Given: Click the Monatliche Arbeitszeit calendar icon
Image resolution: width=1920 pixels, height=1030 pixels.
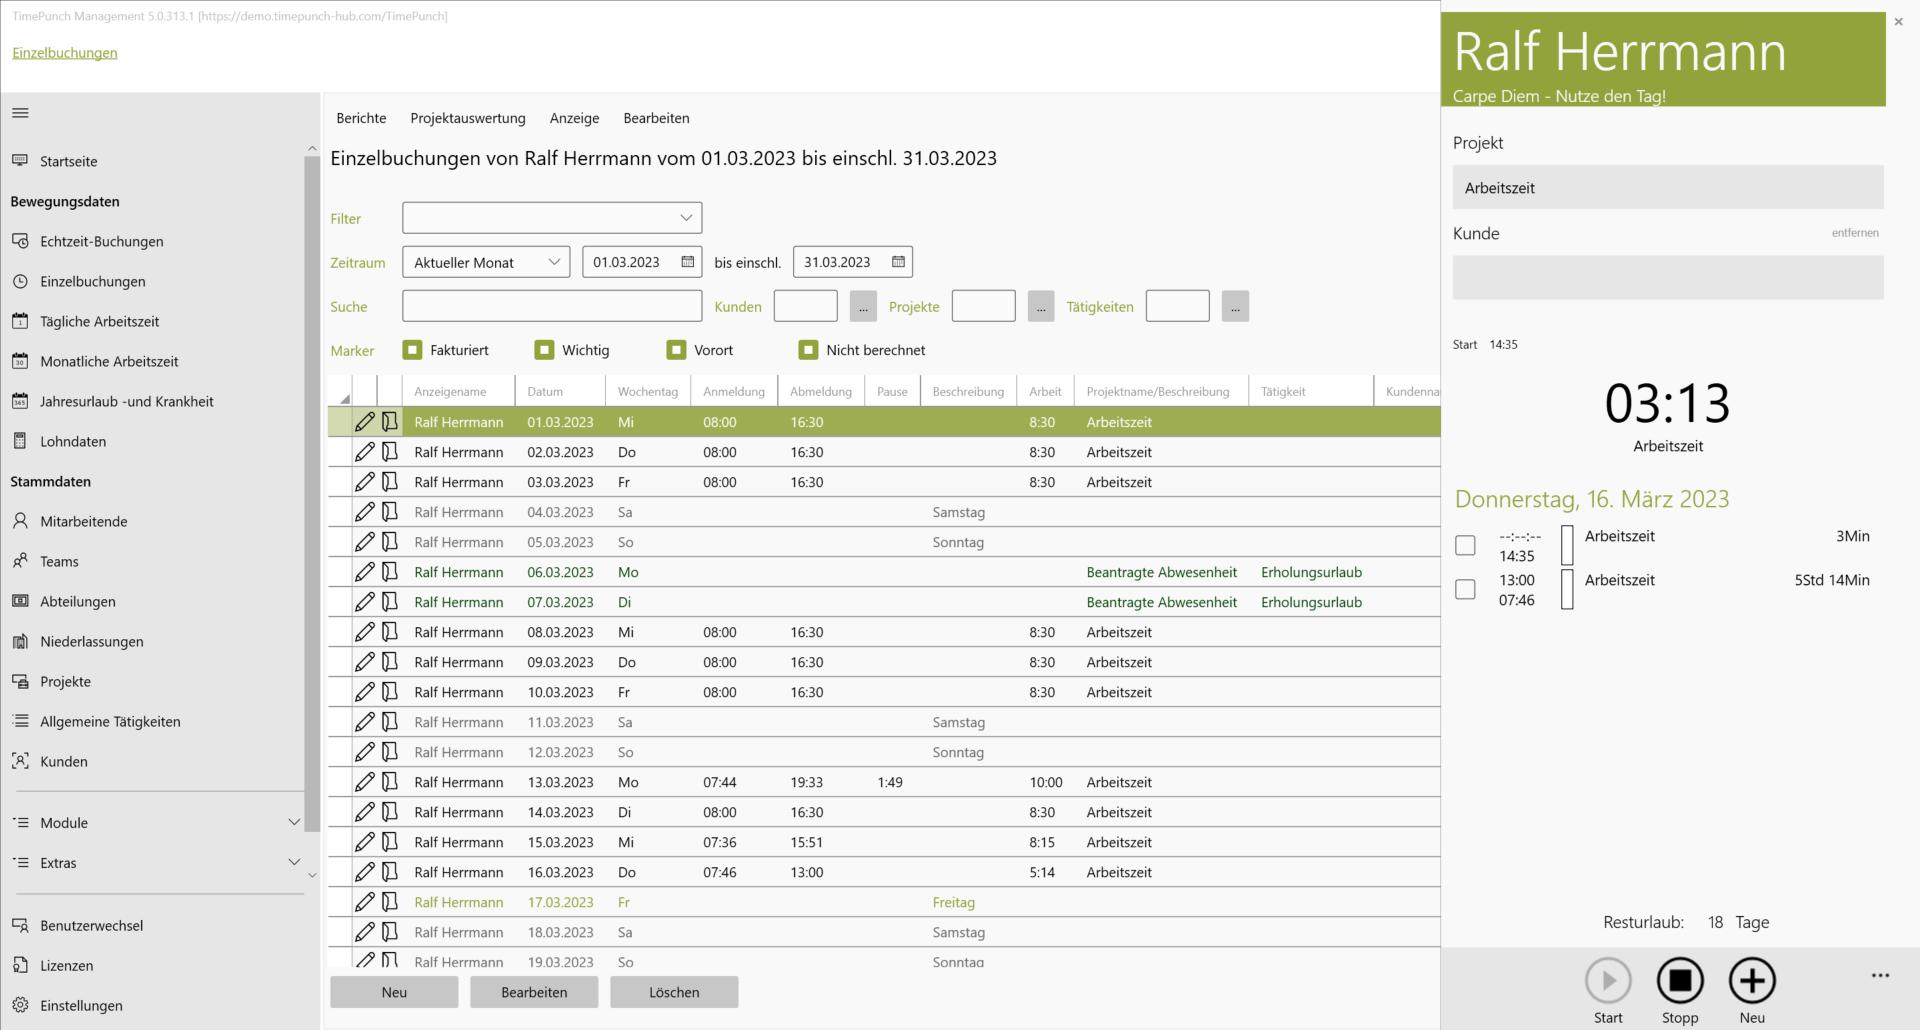Looking at the screenshot, I should tap(20, 361).
